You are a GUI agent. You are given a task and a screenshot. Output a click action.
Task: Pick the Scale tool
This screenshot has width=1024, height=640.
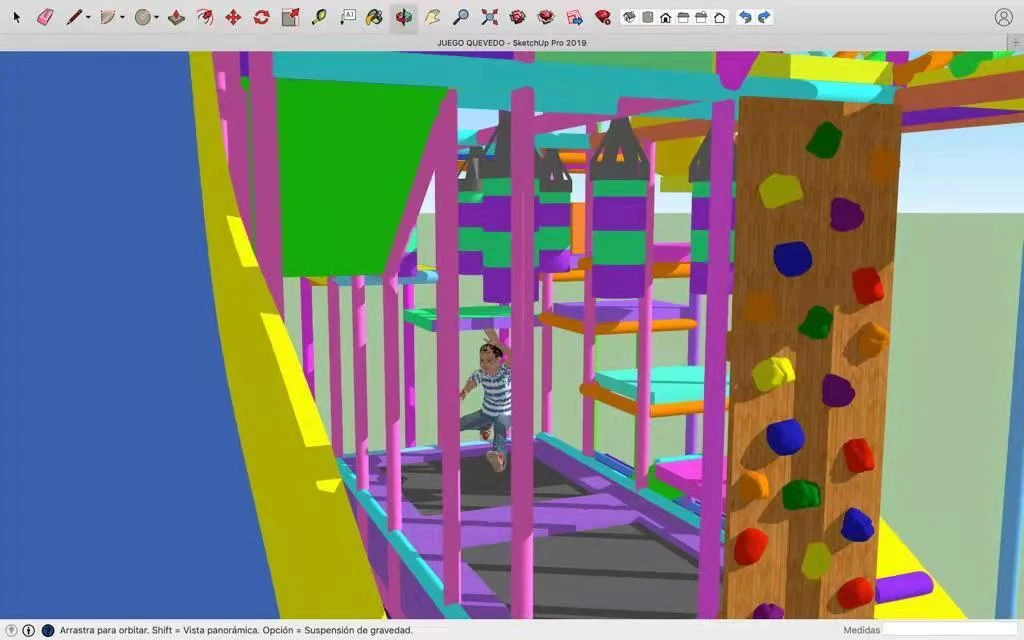click(290, 17)
